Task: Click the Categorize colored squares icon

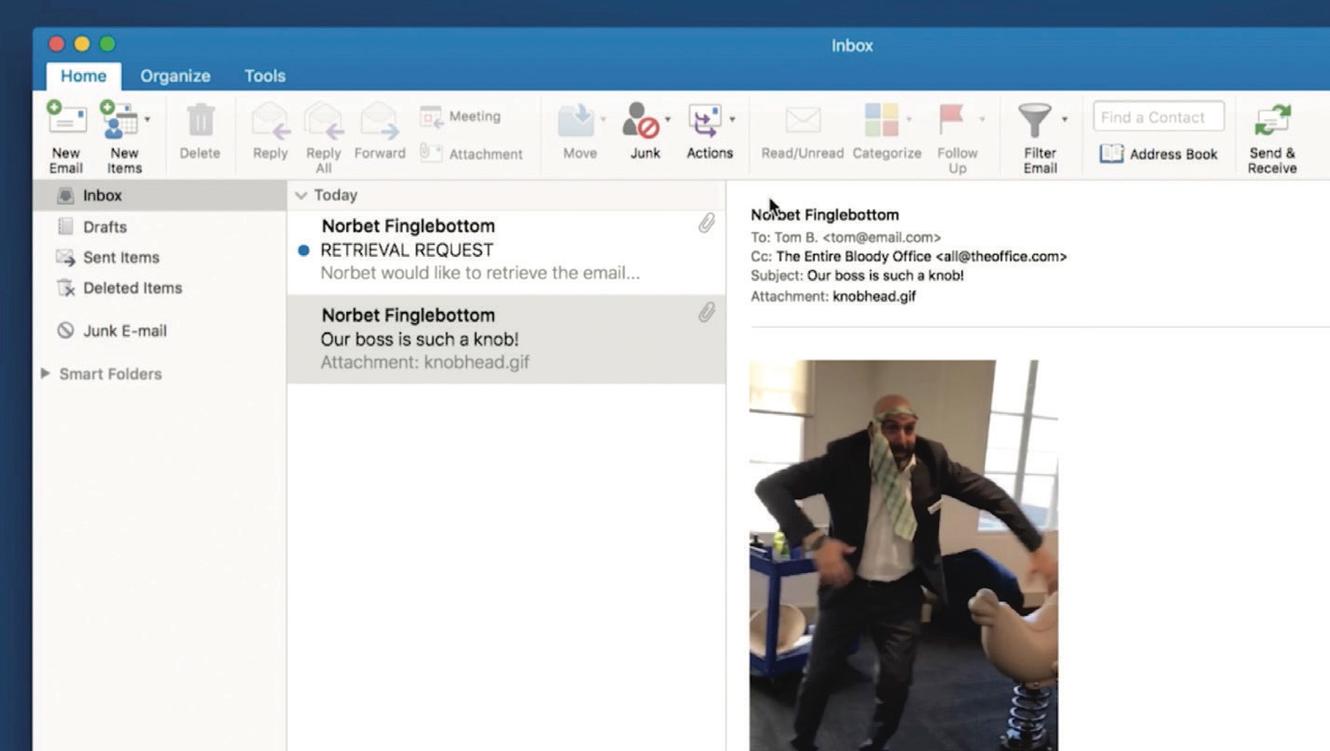Action: click(x=882, y=121)
